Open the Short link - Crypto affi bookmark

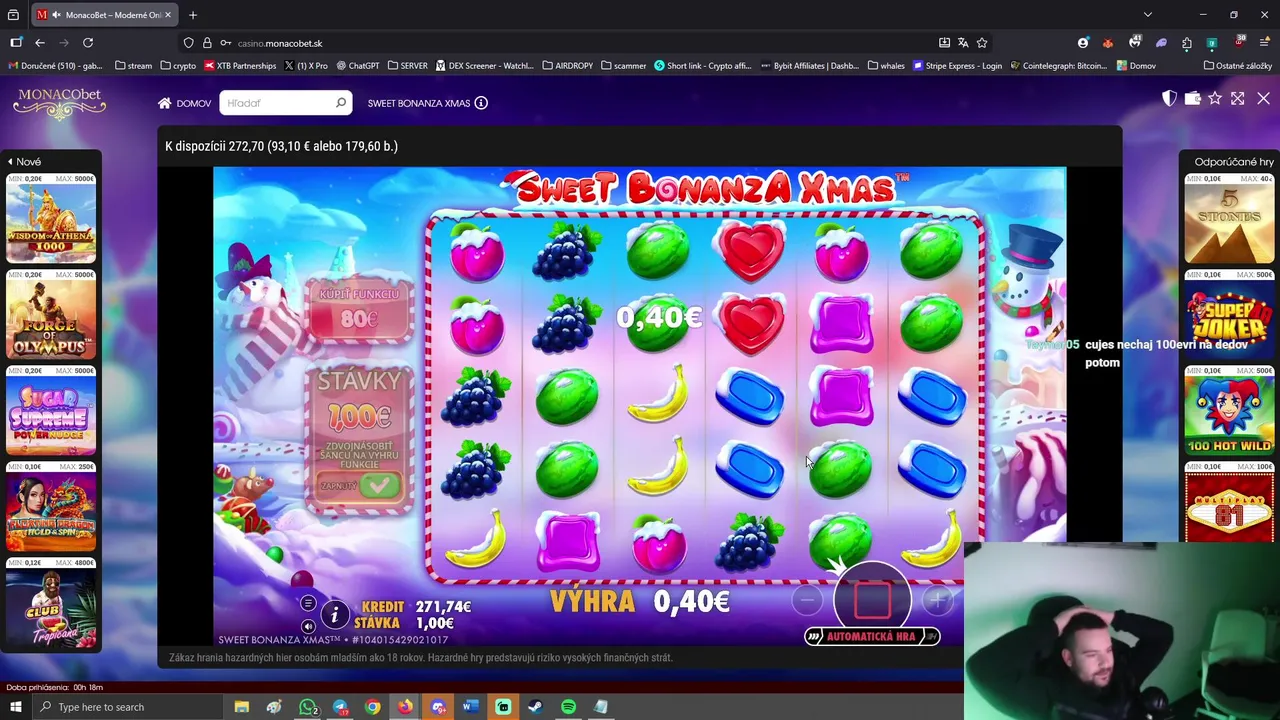click(702, 66)
